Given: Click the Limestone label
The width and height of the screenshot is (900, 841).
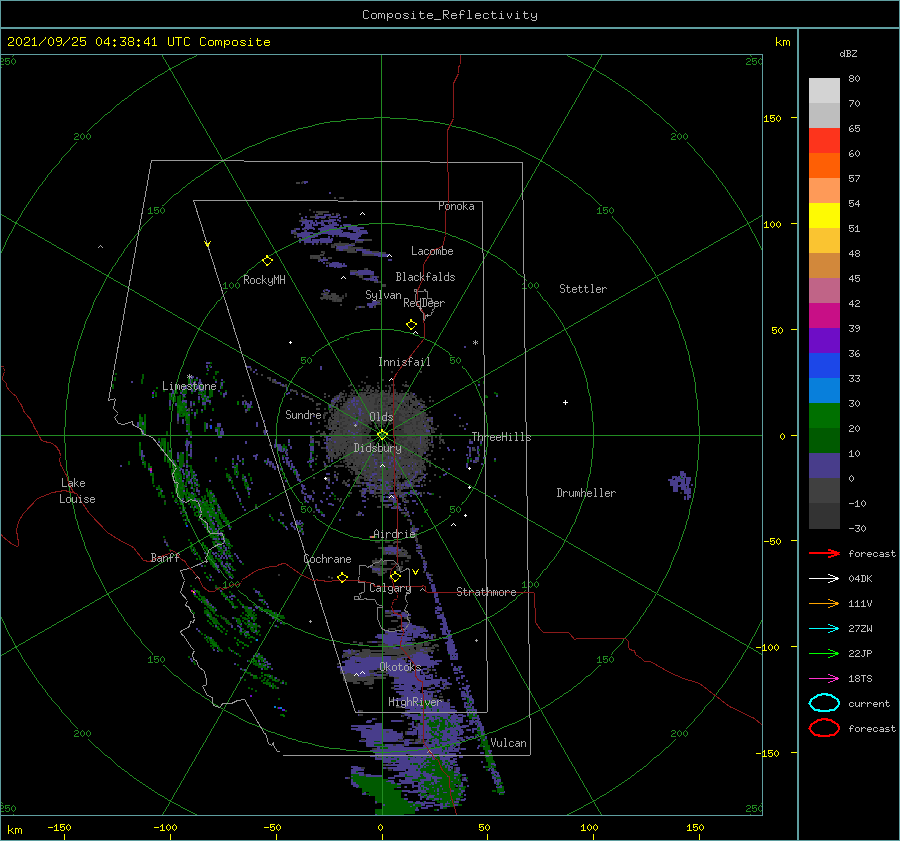Looking at the screenshot, I should (x=189, y=386).
